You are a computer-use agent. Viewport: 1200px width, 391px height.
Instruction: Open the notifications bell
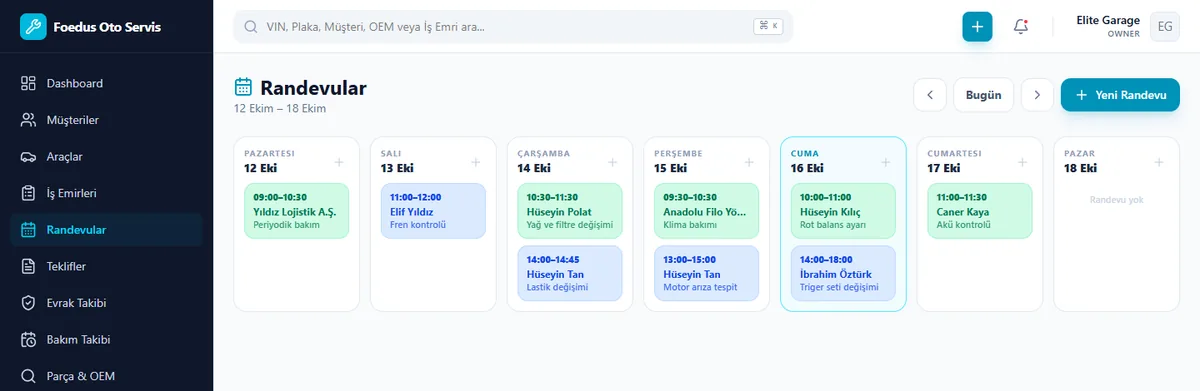pyautogui.click(x=1021, y=26)
